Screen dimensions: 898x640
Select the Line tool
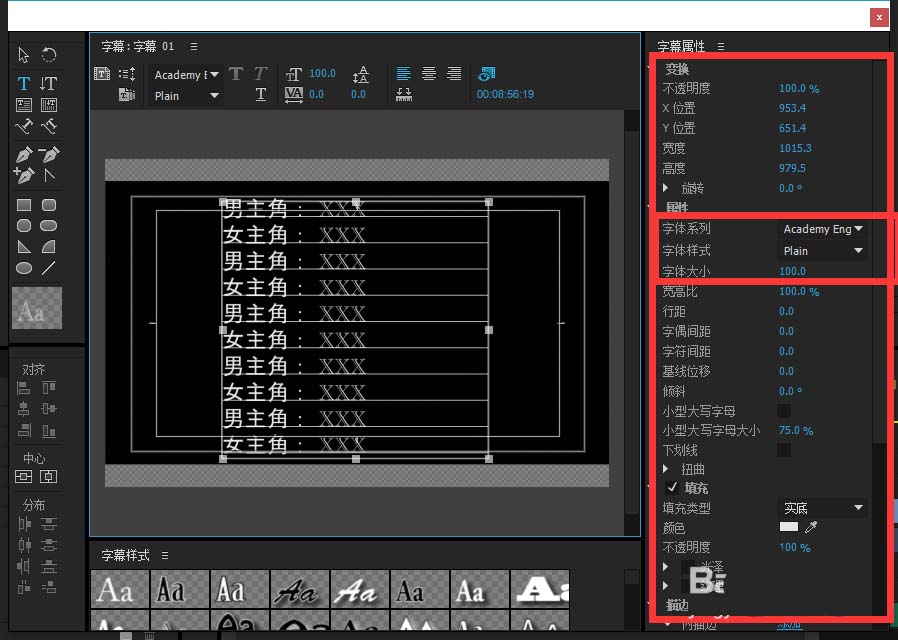(49, 267)
